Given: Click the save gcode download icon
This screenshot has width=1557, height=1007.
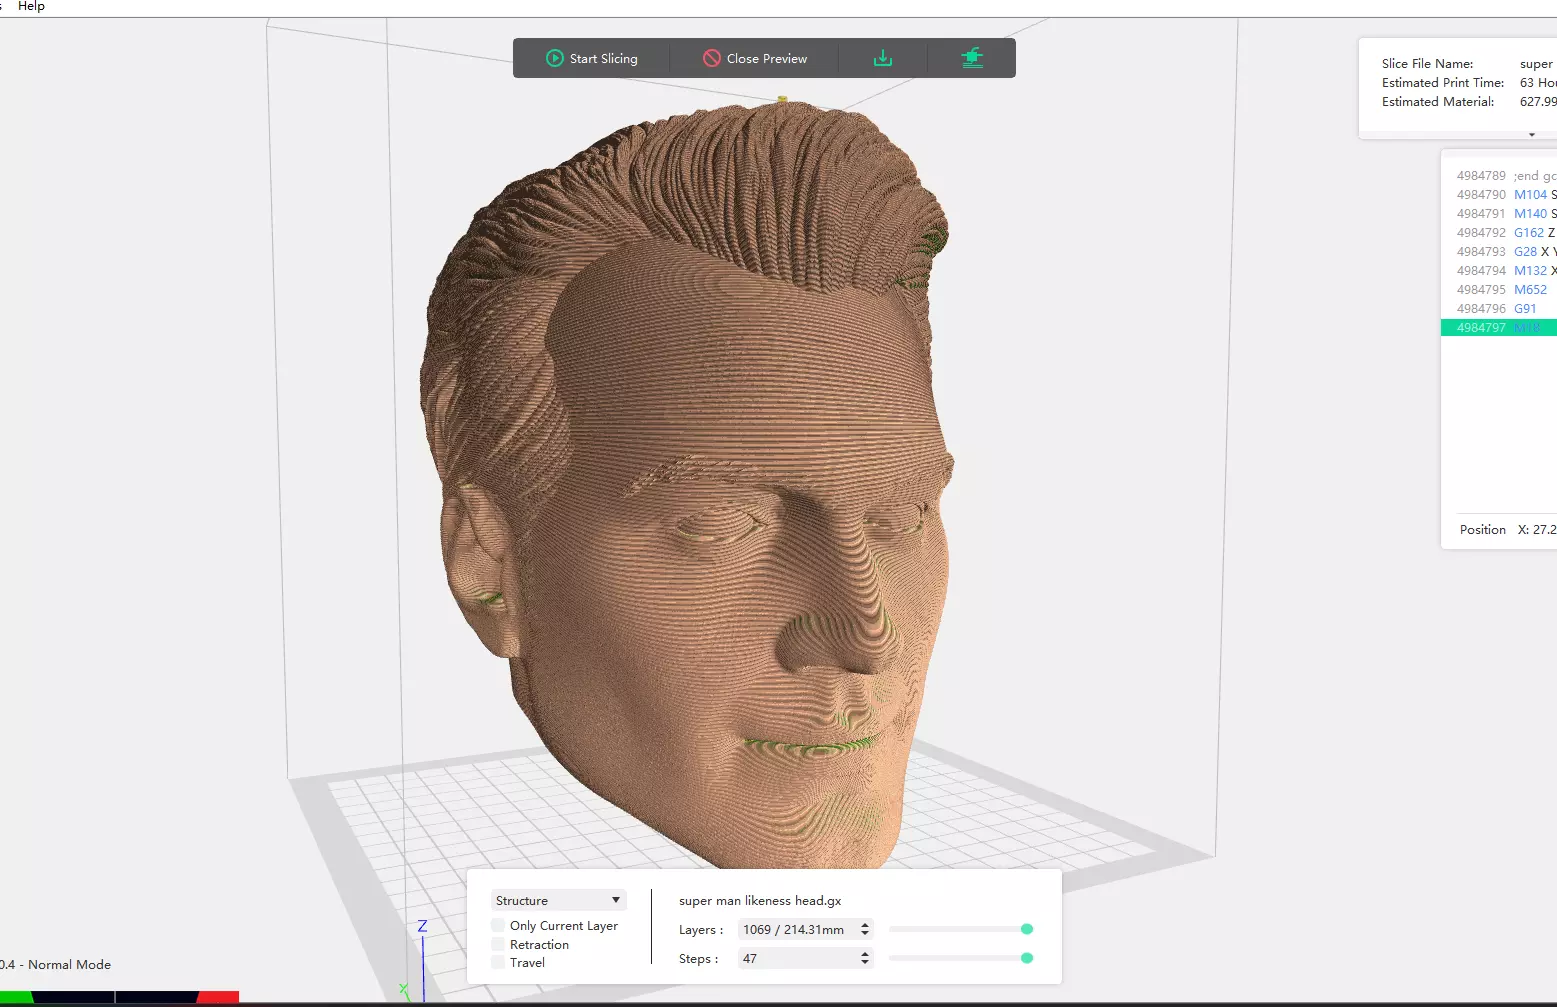Looking at the screenshot, I should 883,58.
